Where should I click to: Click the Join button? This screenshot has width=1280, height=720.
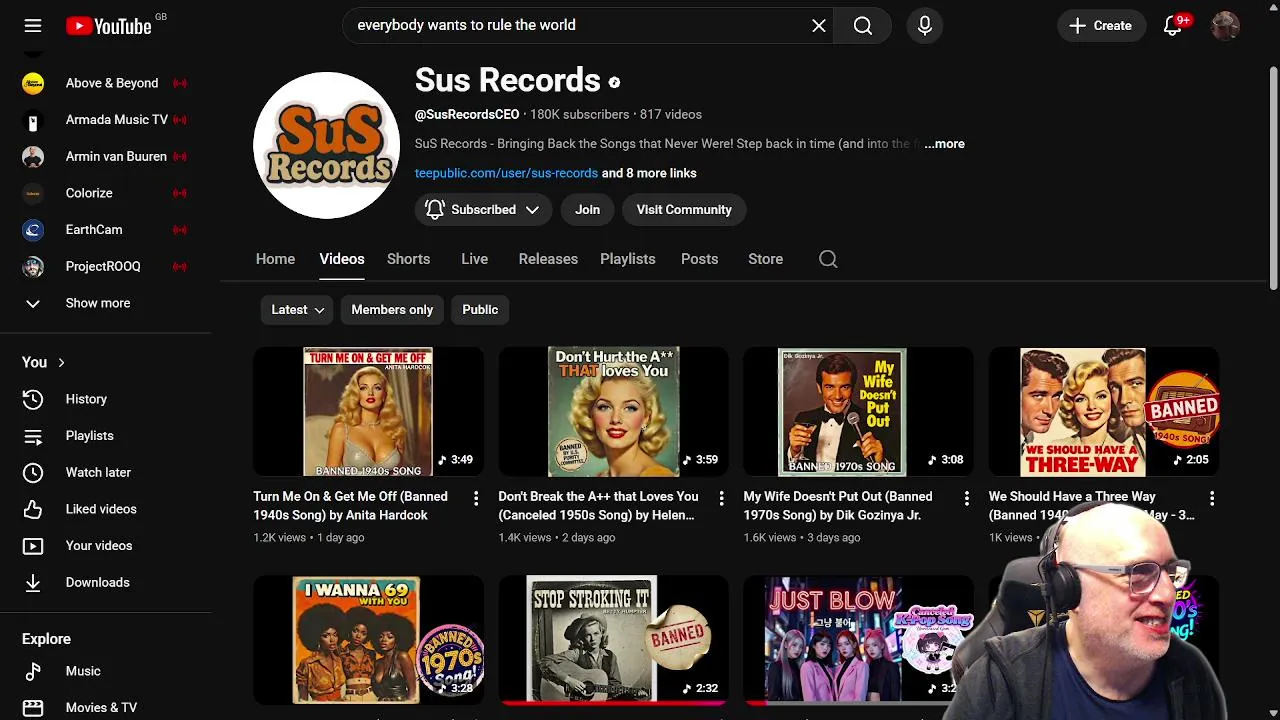tap(587, 210)
